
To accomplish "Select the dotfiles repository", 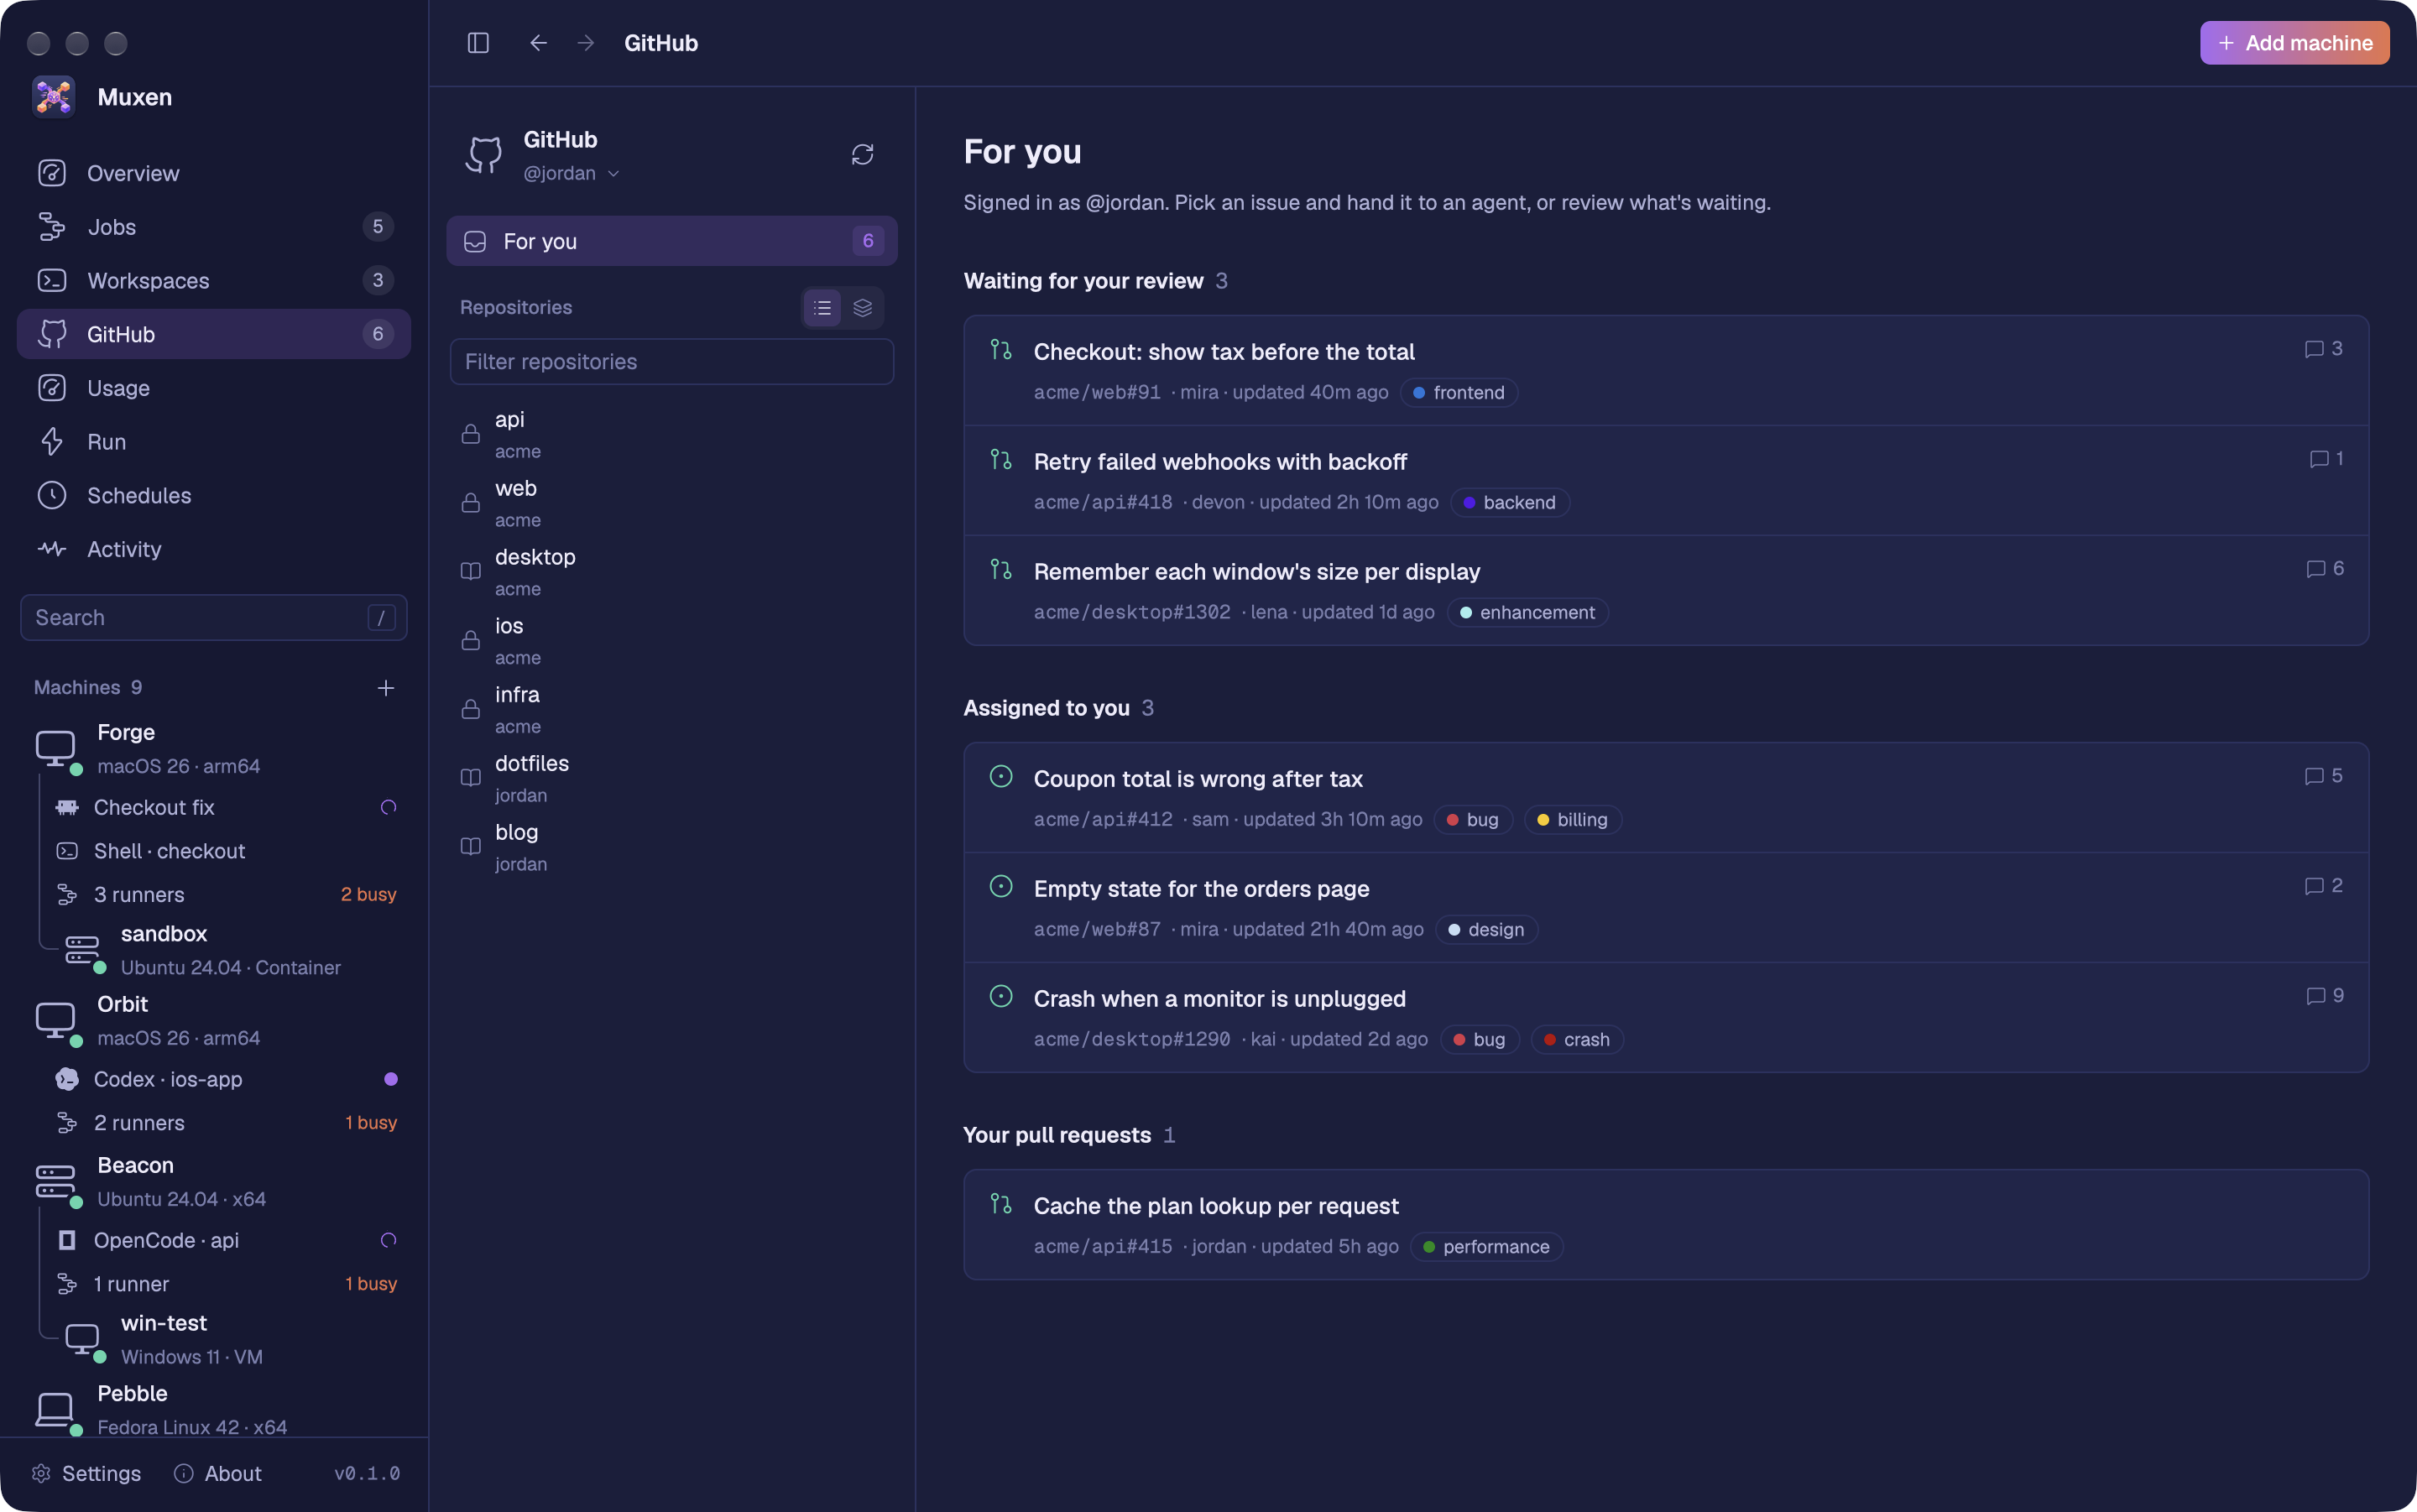I will pyautogui.click(x=672, y=778).
